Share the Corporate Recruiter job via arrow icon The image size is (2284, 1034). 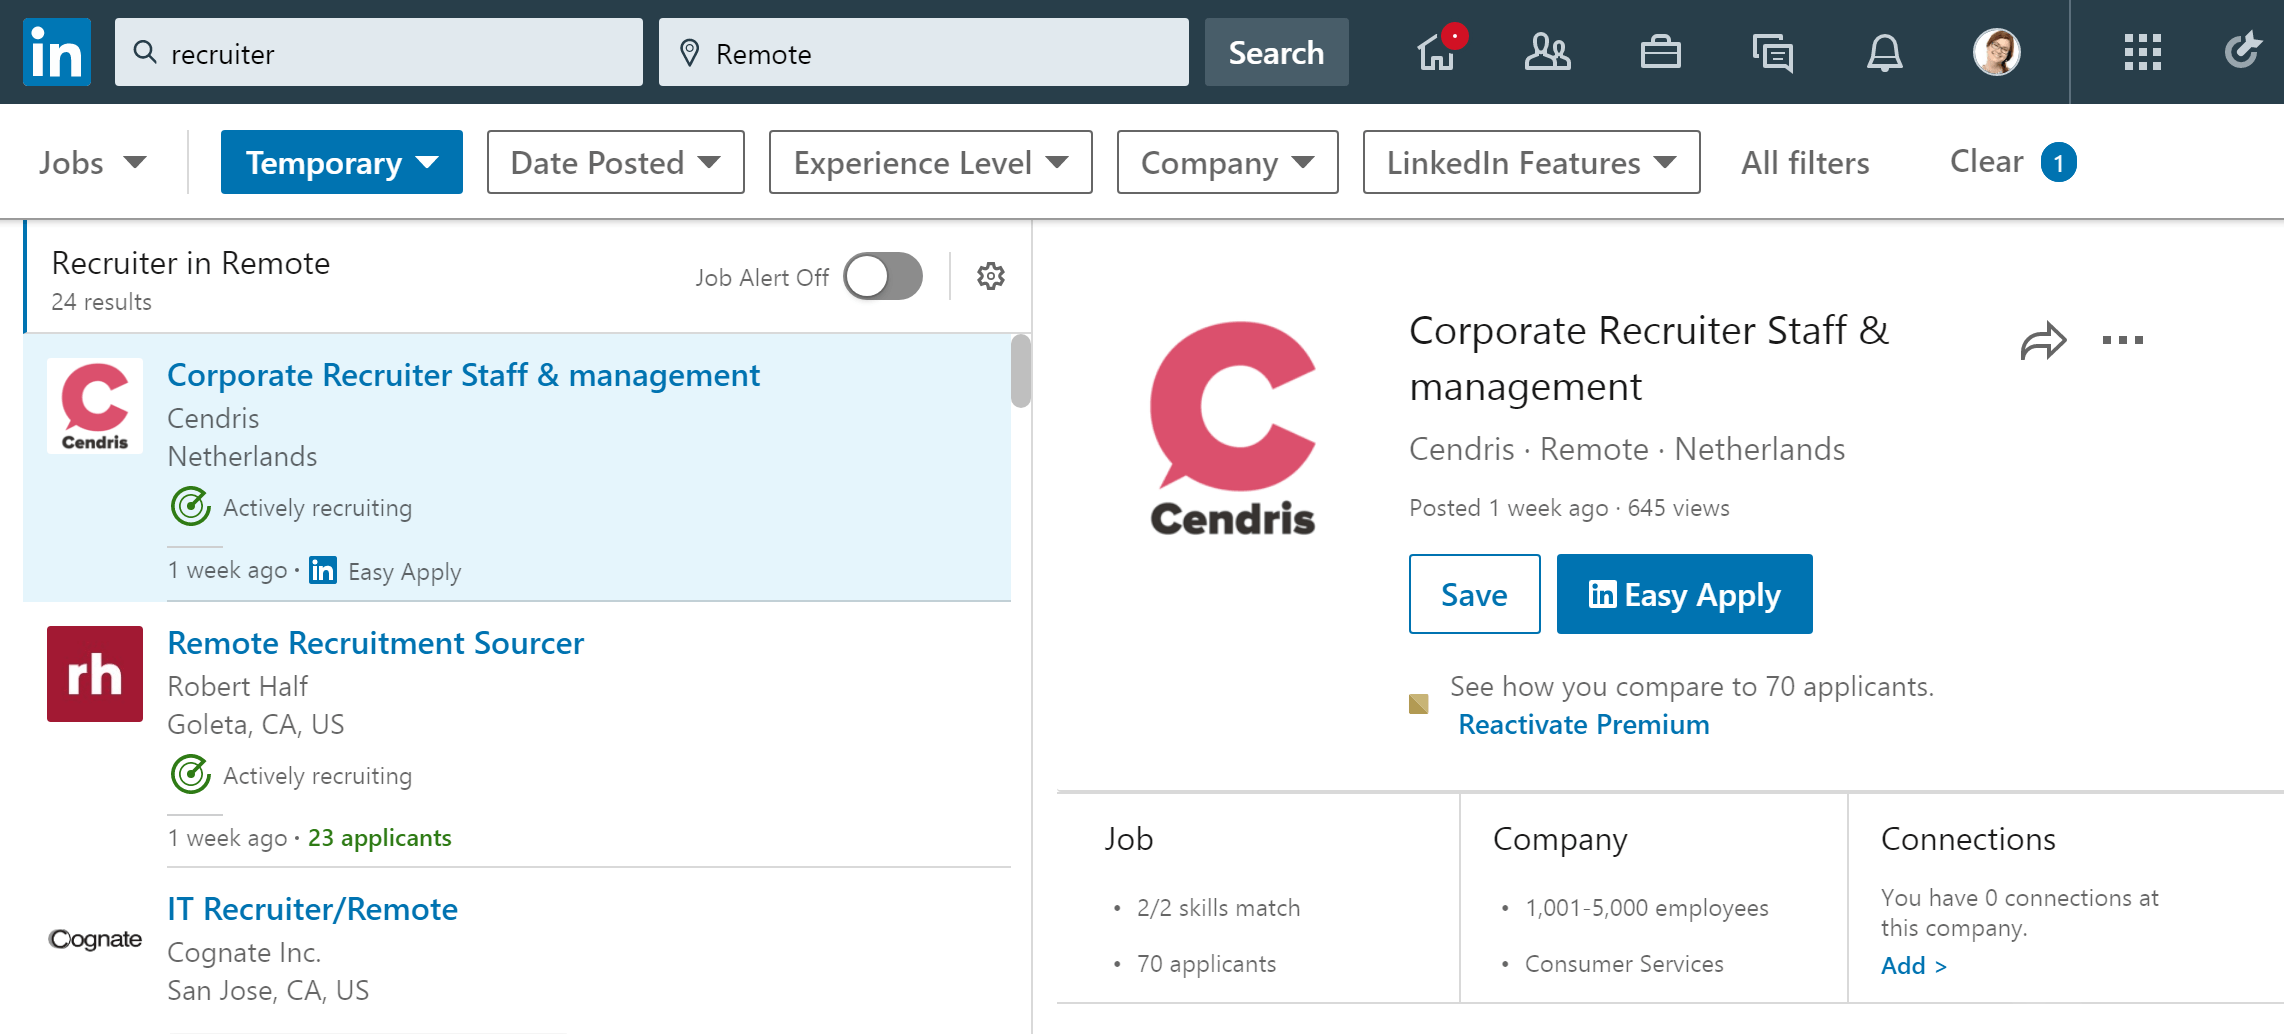coord(2043,341)
